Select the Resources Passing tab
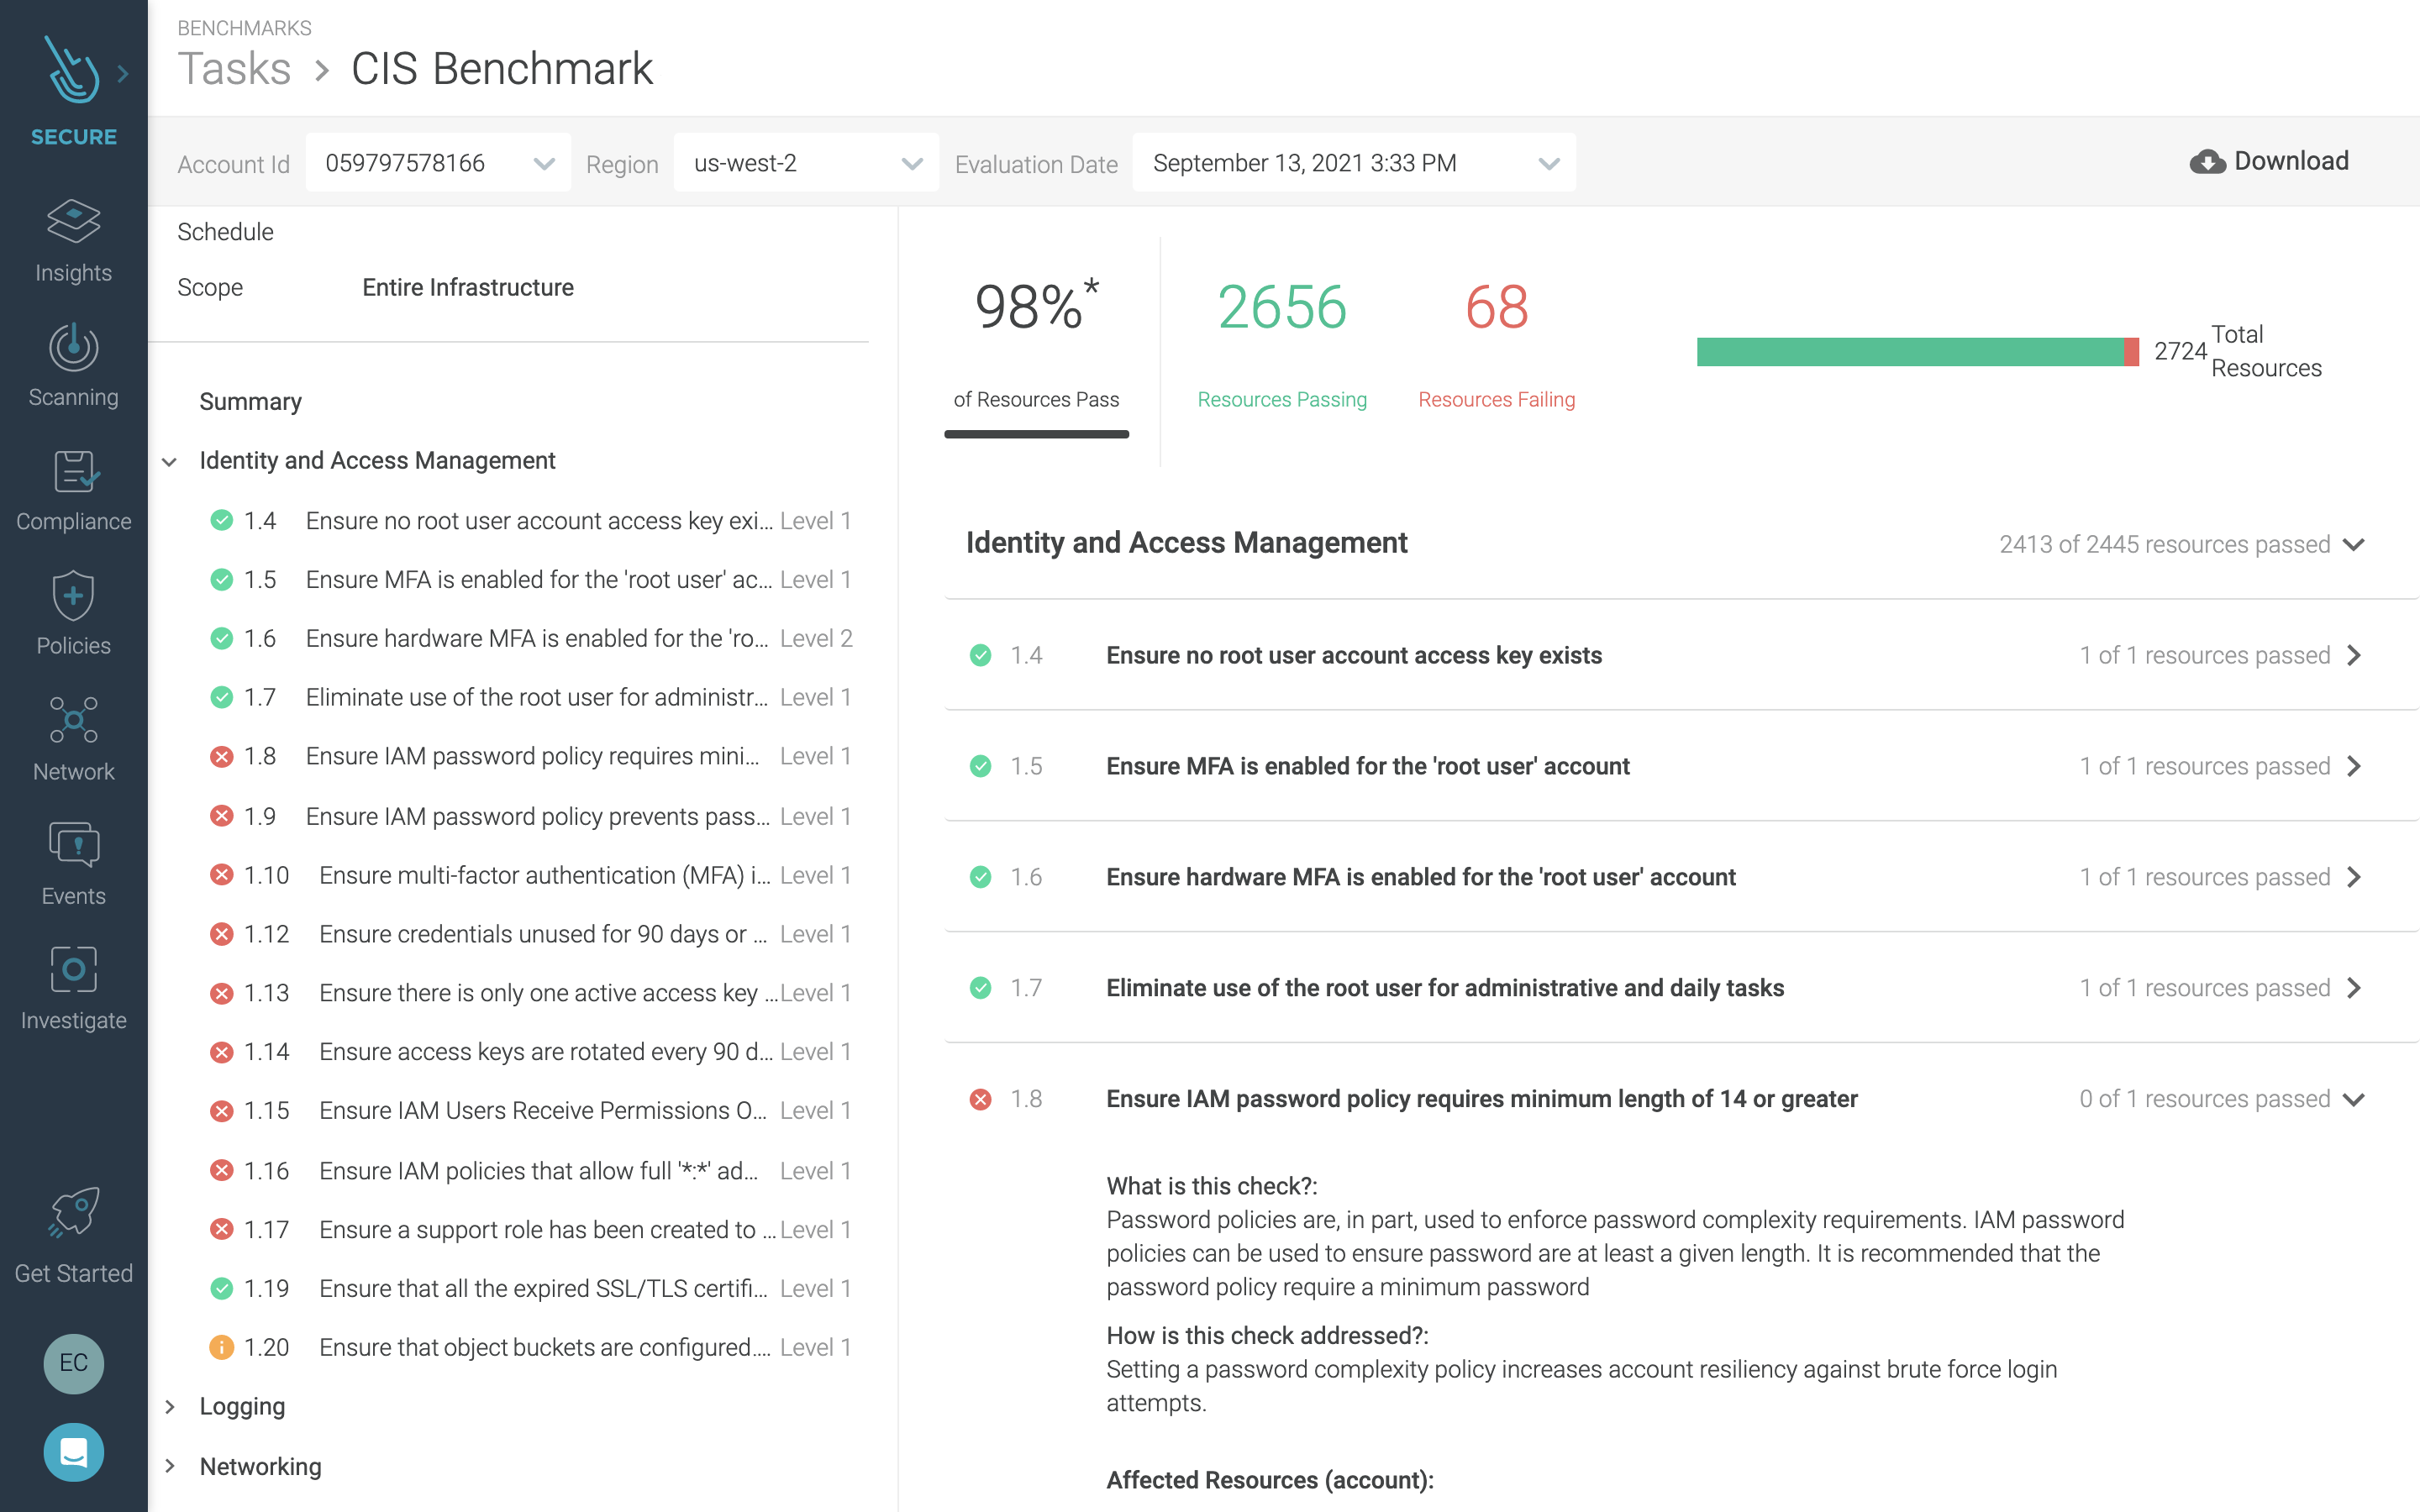Screen dimensions: 2420x1512 [x=1282, y=350]
